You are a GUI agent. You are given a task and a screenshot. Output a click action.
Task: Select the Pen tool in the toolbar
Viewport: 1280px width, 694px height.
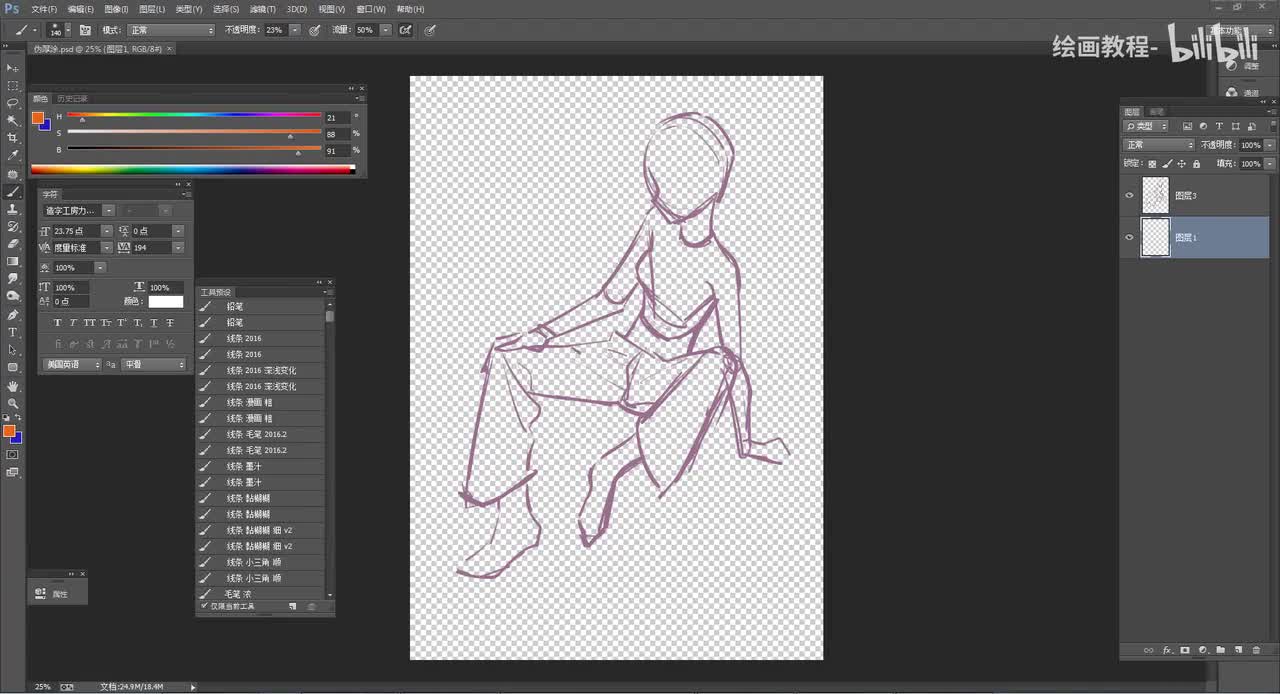tap(13, 314)
